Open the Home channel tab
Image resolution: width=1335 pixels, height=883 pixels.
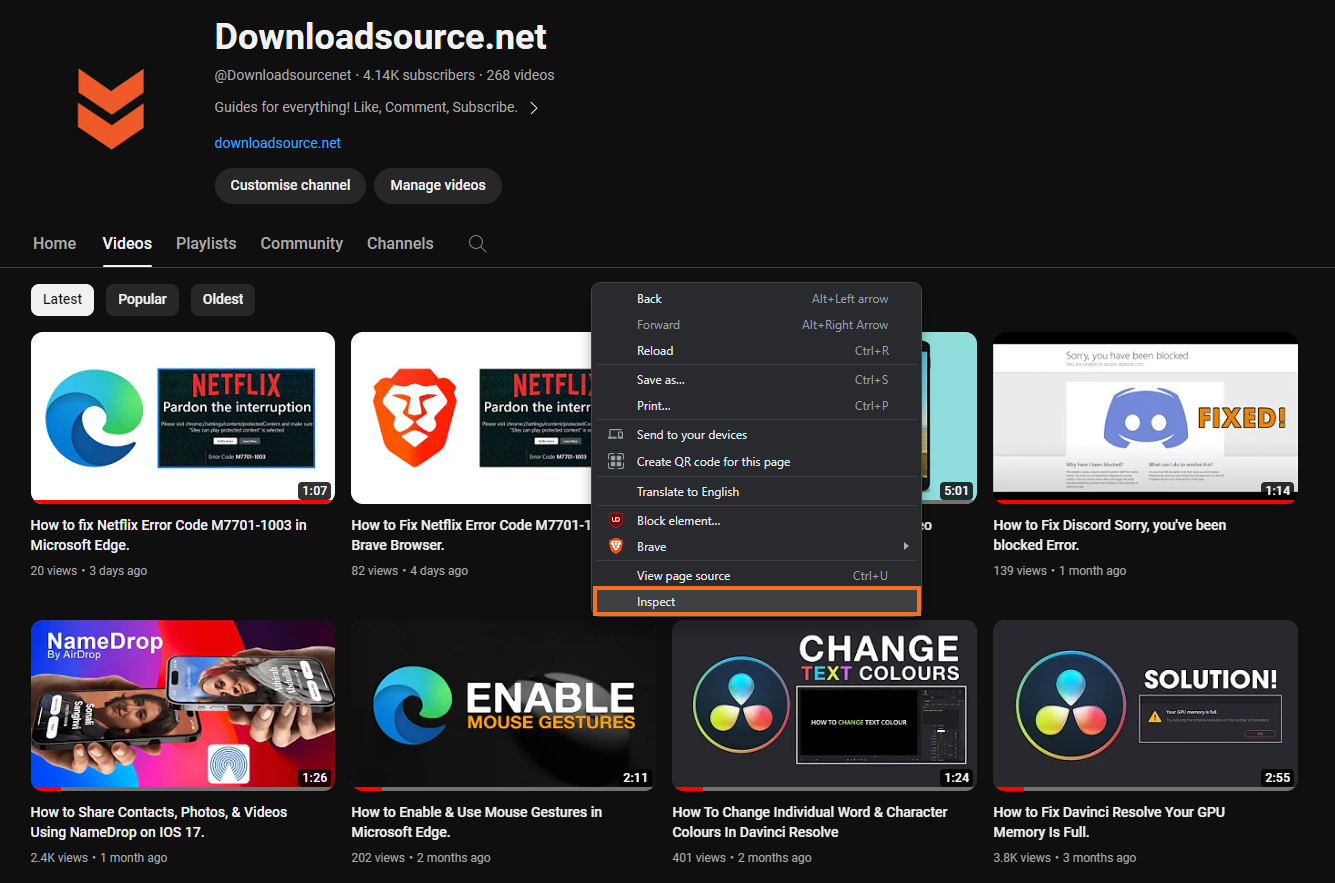click(x=54, y=243)
